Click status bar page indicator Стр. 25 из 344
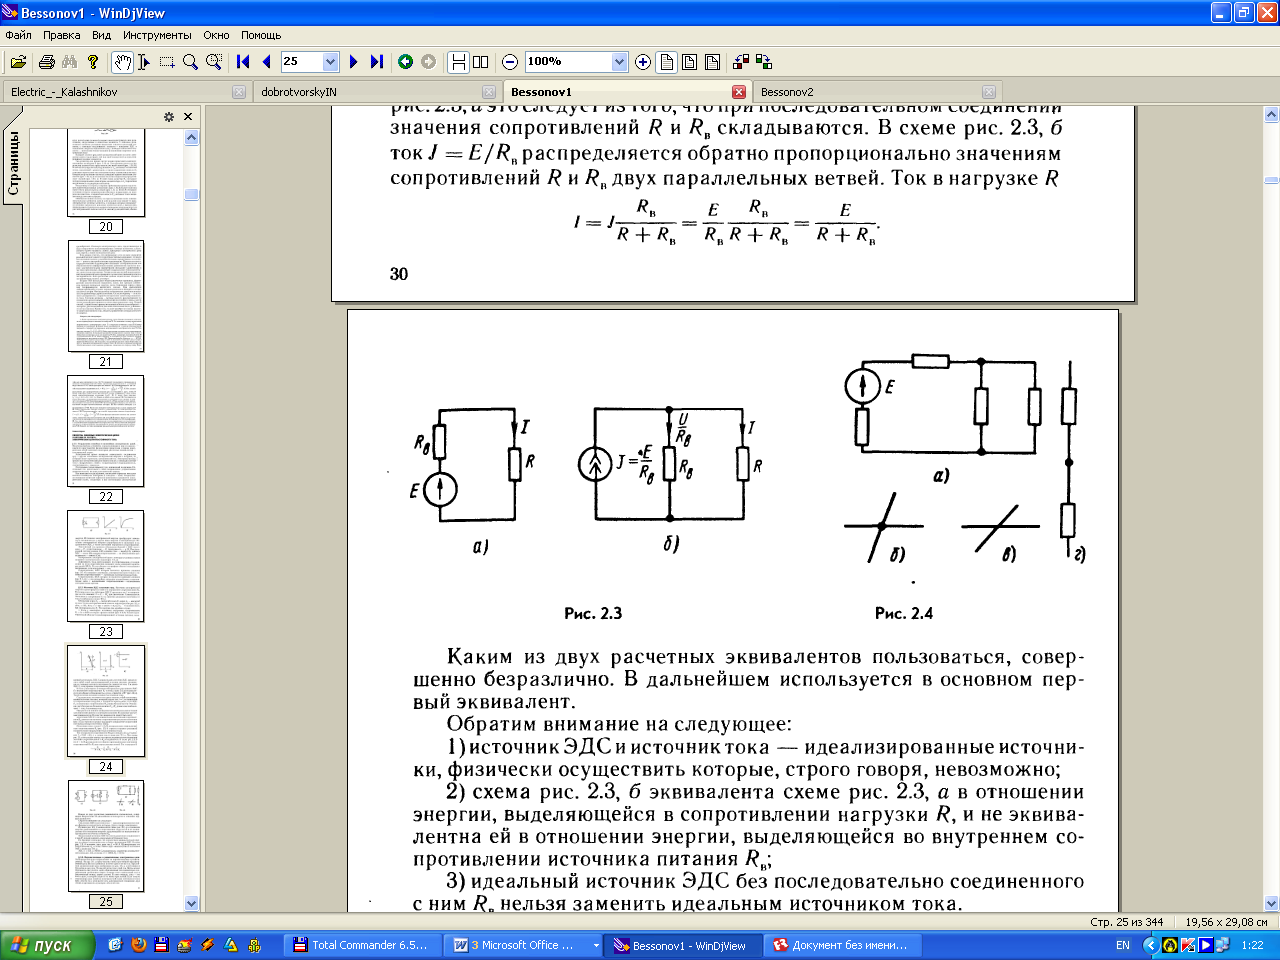1280x960 pixels. click(1127, 922)
